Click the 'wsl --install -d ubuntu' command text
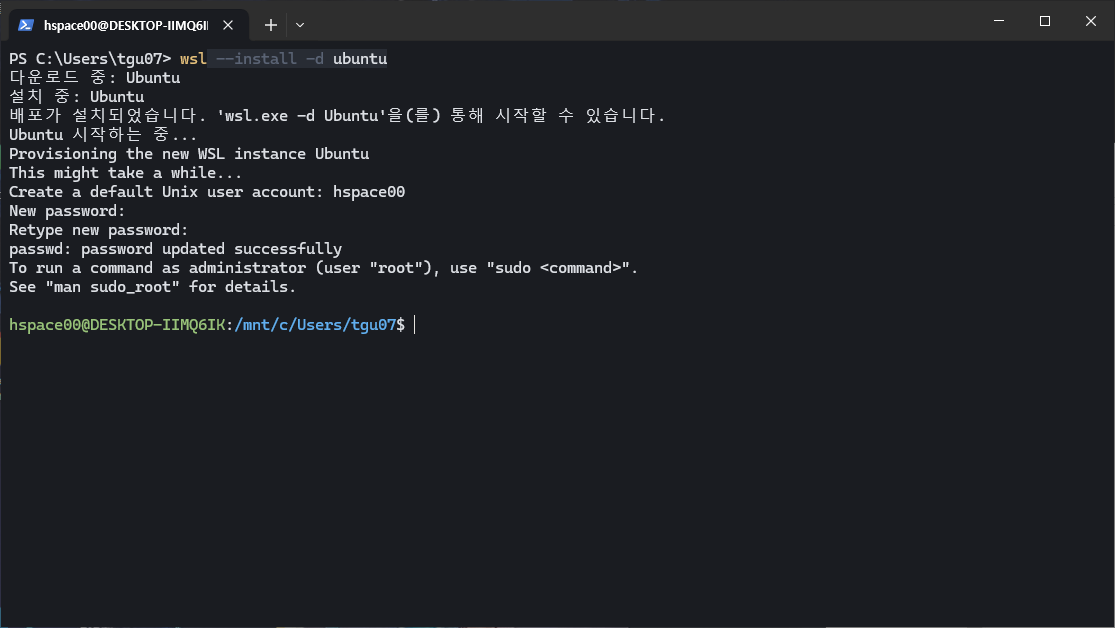The image size is (1115, 628). coord(283,59)
